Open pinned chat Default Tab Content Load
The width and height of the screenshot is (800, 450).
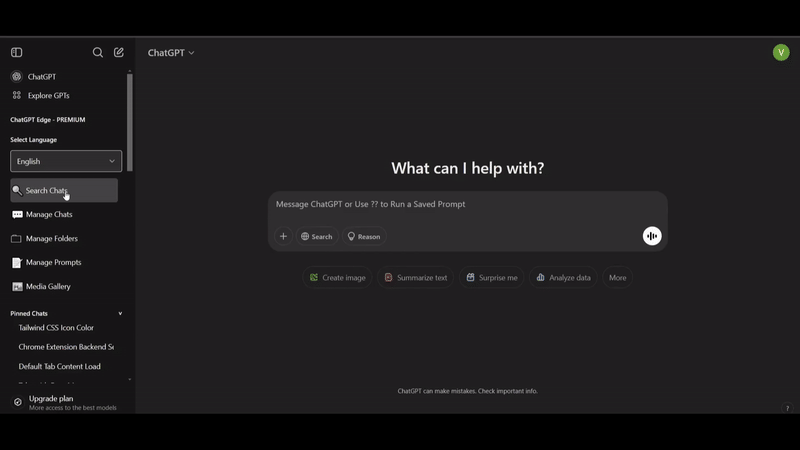tap(60, 366)
